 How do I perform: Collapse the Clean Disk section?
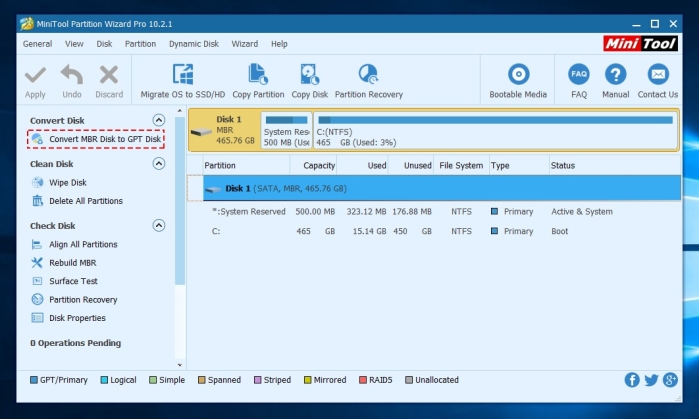coord(159,164)
